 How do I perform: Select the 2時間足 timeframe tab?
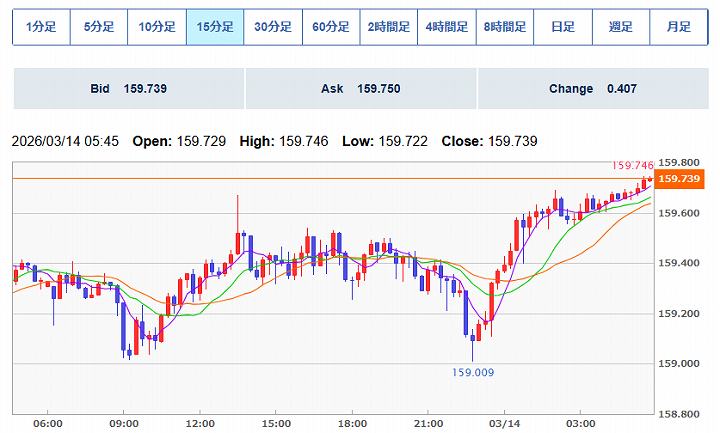tap(389, 27)
